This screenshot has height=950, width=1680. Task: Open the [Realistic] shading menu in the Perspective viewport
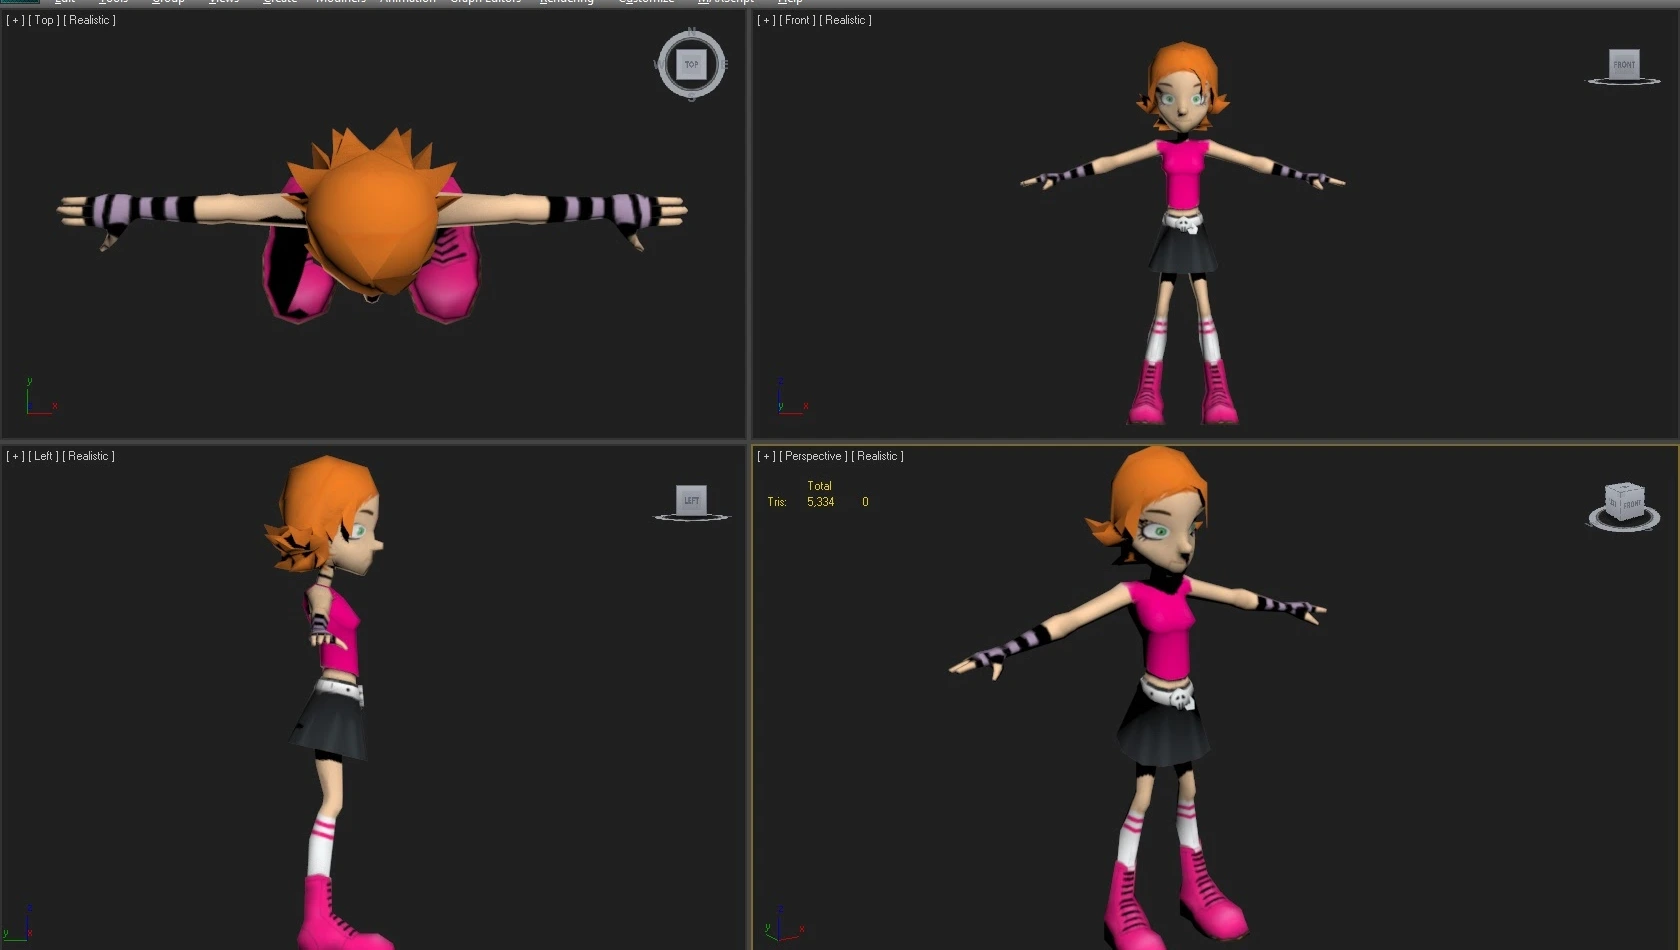coord(877,456)
